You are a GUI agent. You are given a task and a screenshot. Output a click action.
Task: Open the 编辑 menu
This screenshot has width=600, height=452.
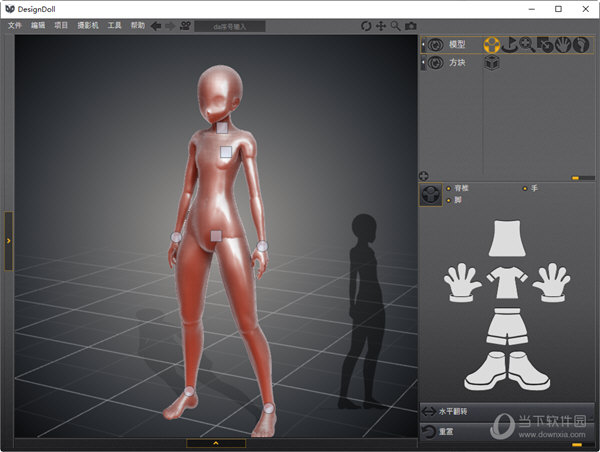tap(38, 26)
